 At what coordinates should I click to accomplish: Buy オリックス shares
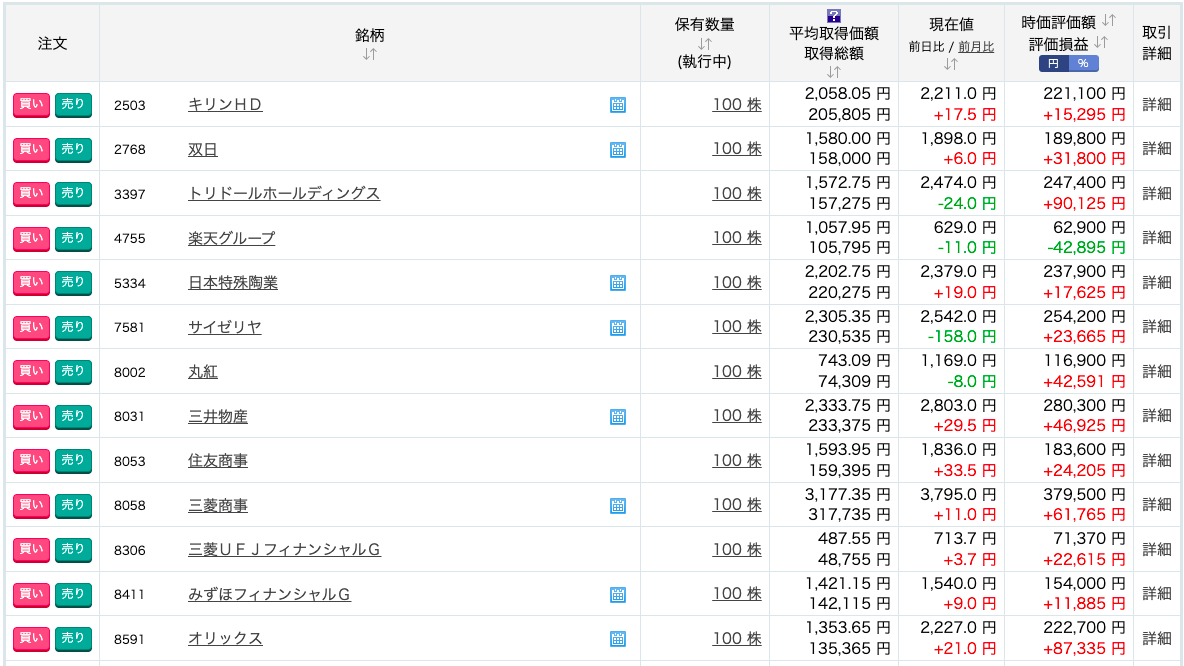point(31,639)
